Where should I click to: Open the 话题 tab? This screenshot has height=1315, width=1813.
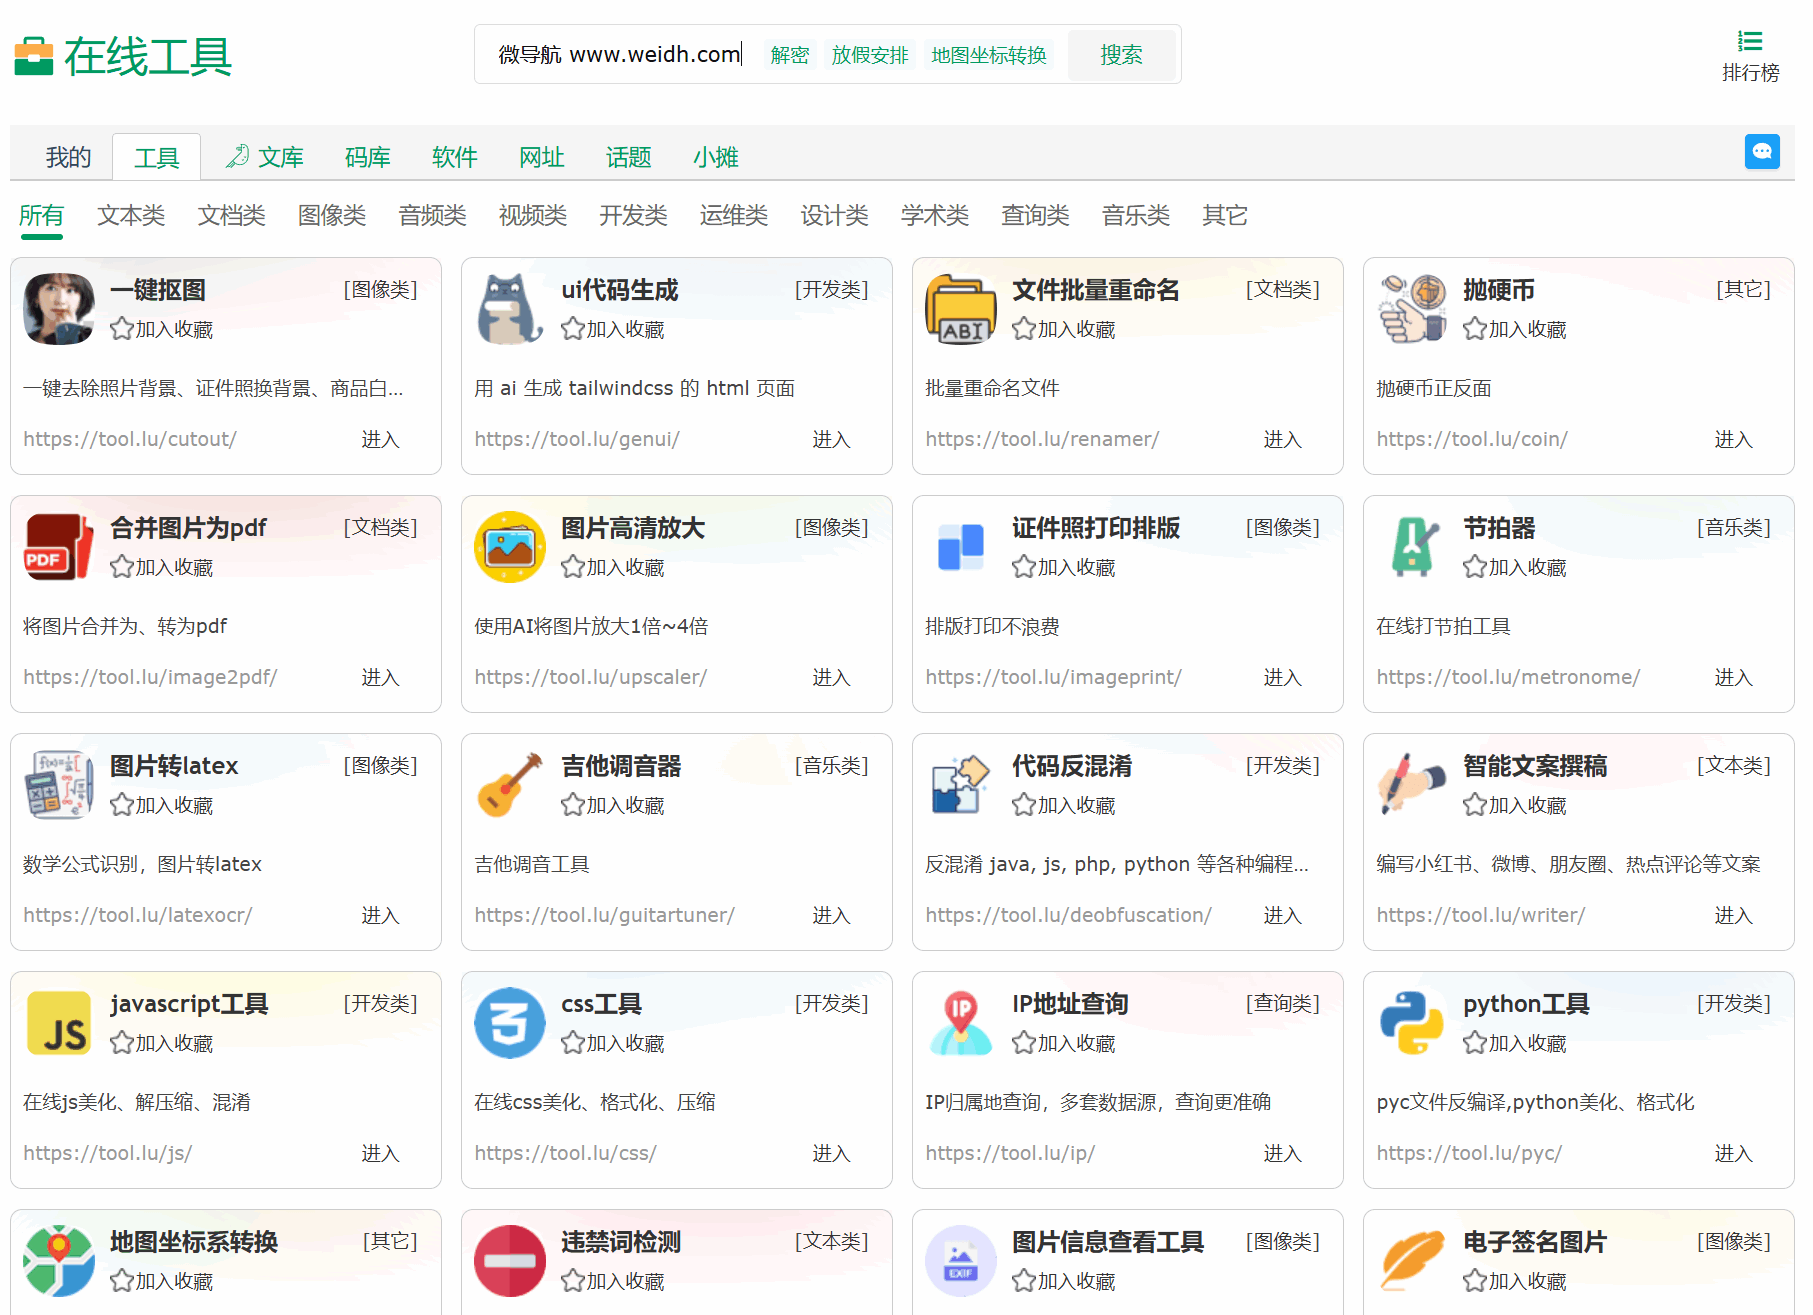coord(628,157)
